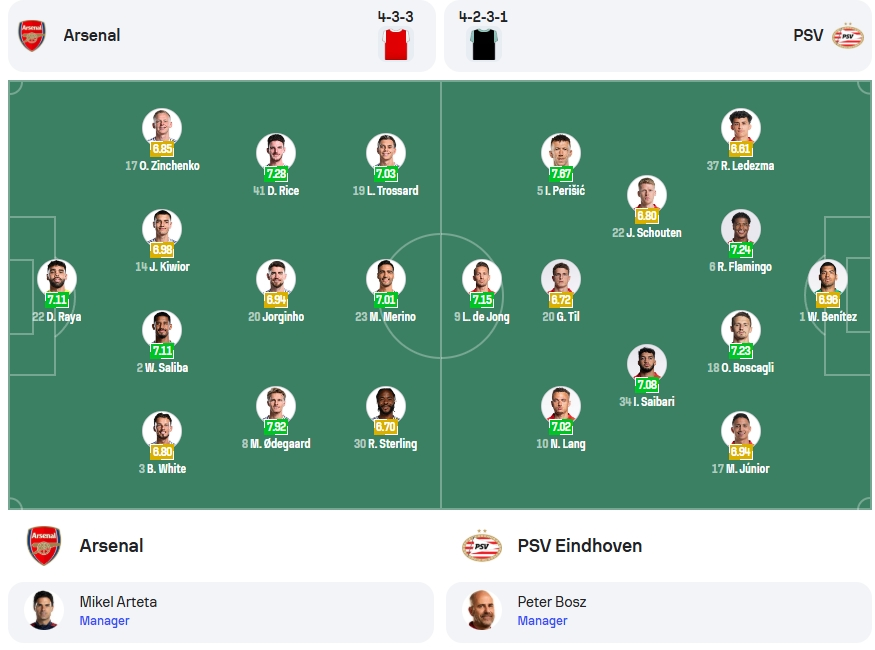
Task: Select N. Lang's player avatar
Action: [561, 405]
